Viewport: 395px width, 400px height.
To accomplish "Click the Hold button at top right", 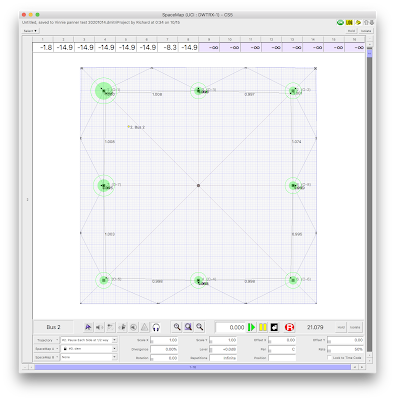I will (x=351, y=31).
